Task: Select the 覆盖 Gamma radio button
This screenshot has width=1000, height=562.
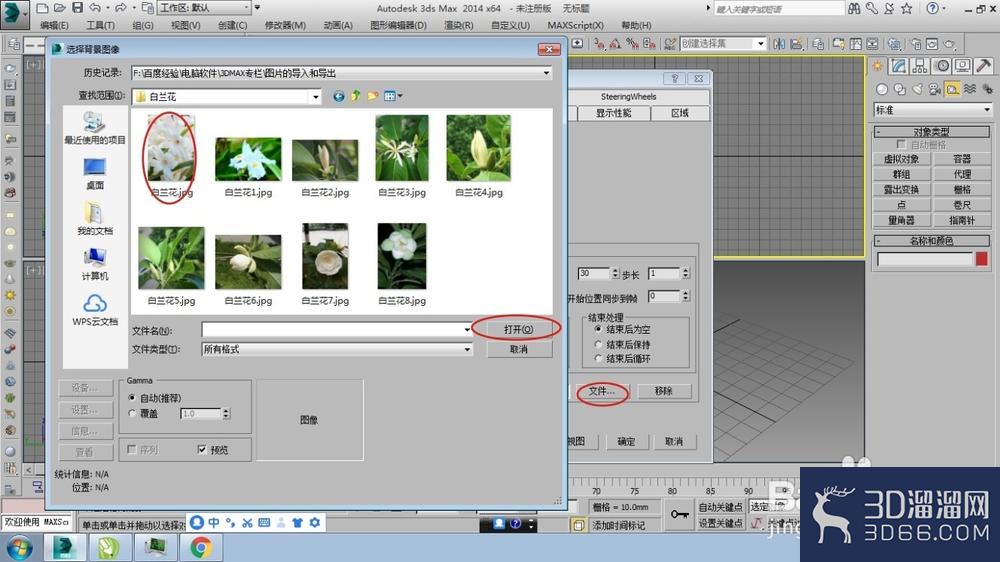Action: click(x=132, y=413)
